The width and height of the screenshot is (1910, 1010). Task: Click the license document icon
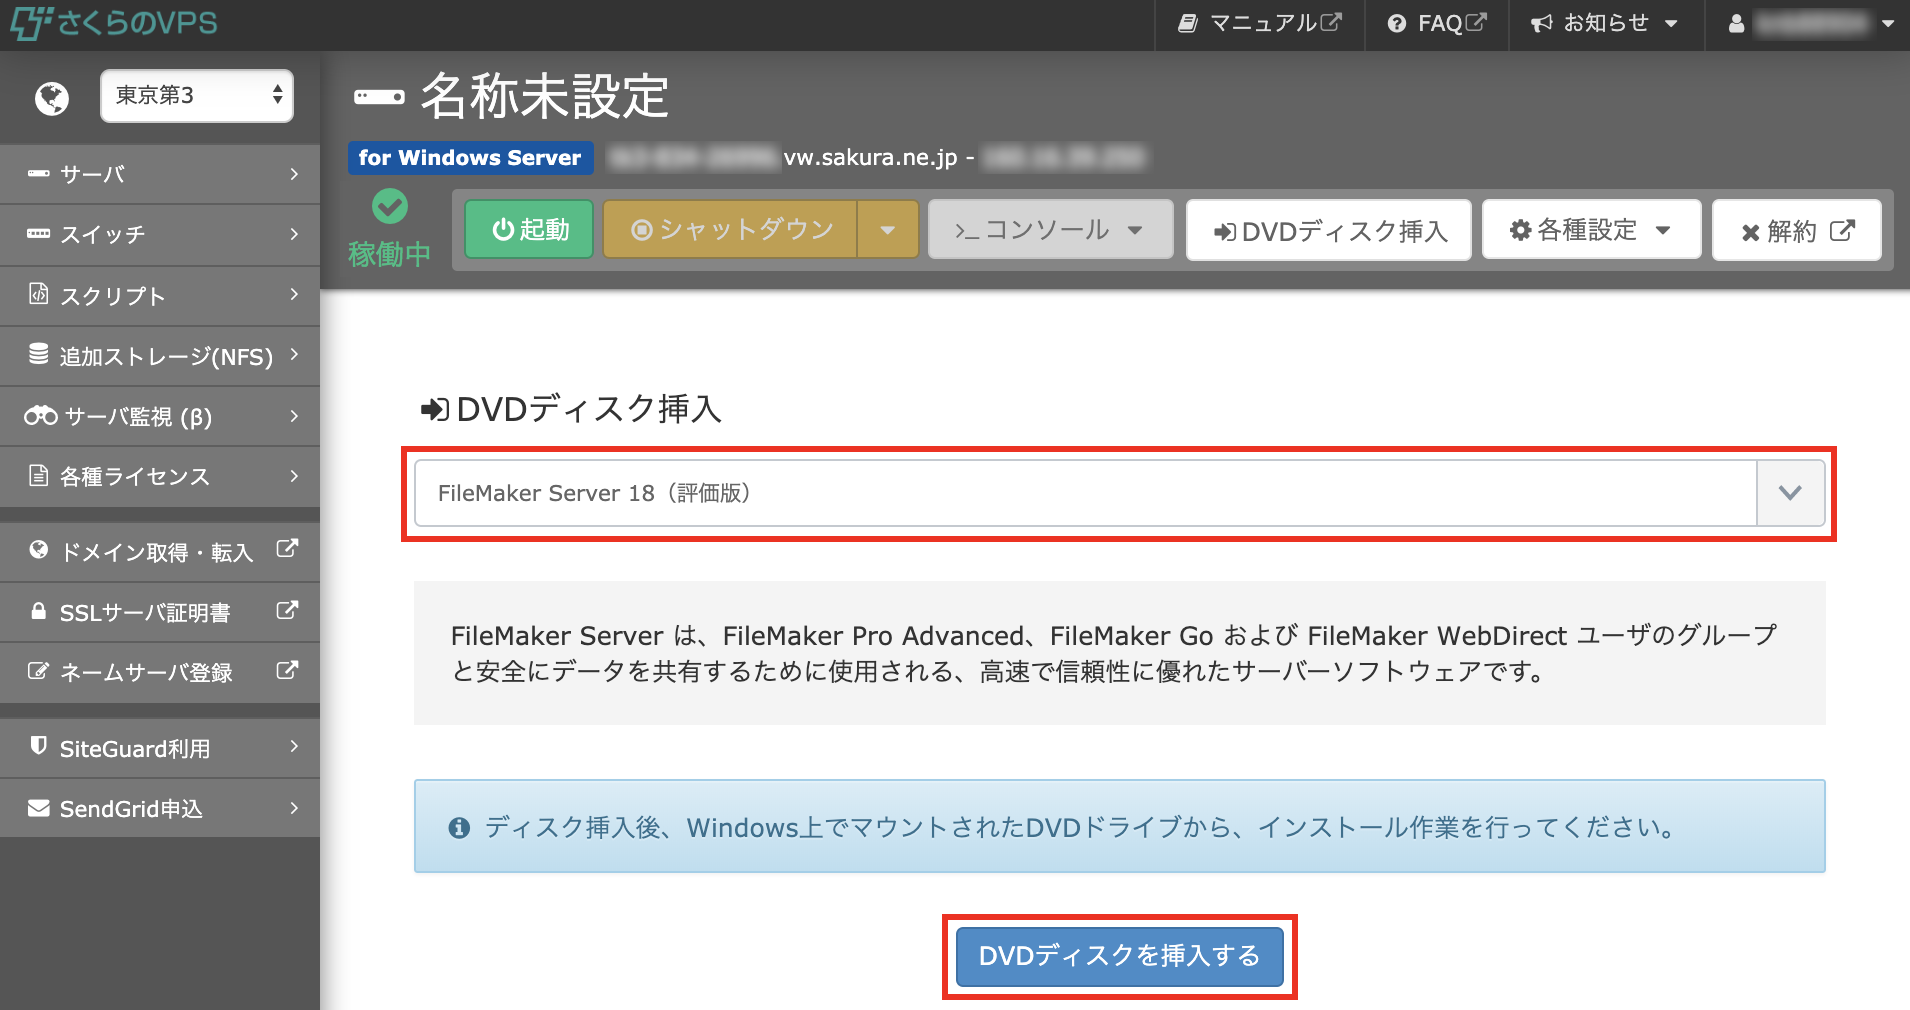point(39,475)
